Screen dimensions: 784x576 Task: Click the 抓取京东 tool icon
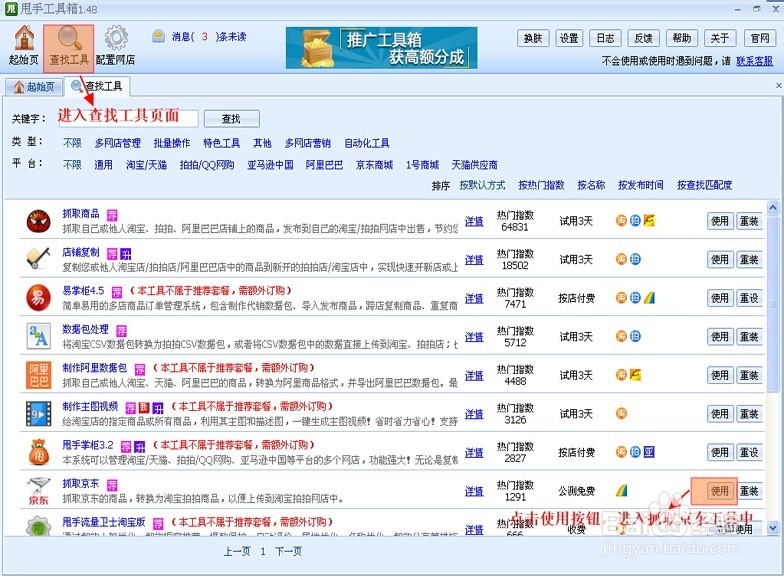[38, 490]
